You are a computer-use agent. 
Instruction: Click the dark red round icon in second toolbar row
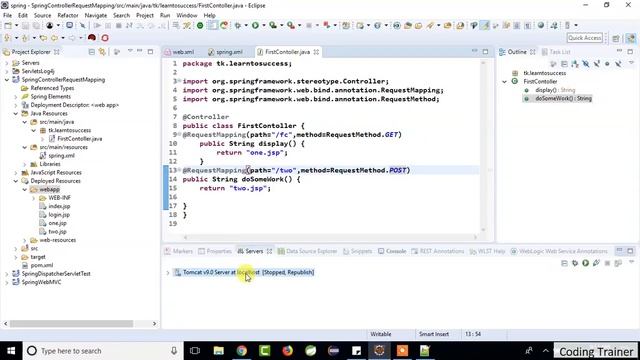click(92, 38)
